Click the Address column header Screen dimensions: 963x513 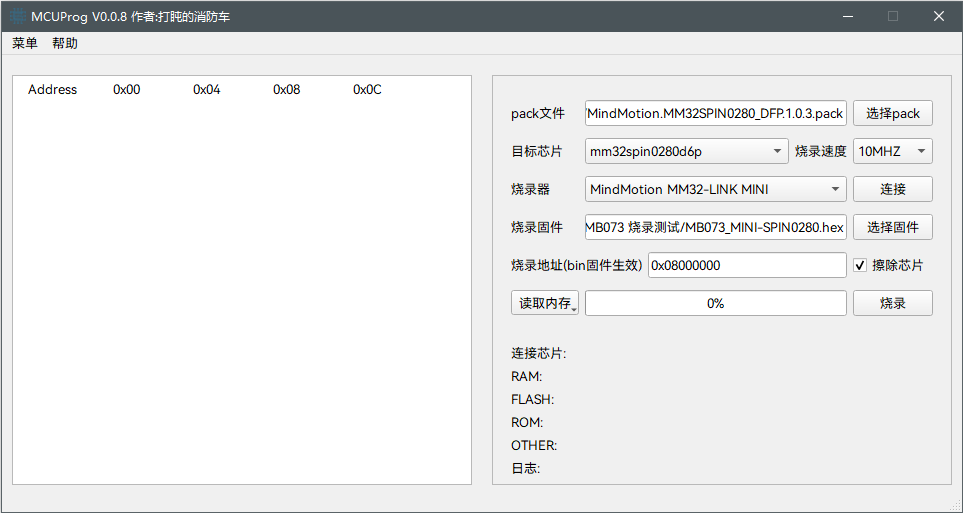[52, 90]
